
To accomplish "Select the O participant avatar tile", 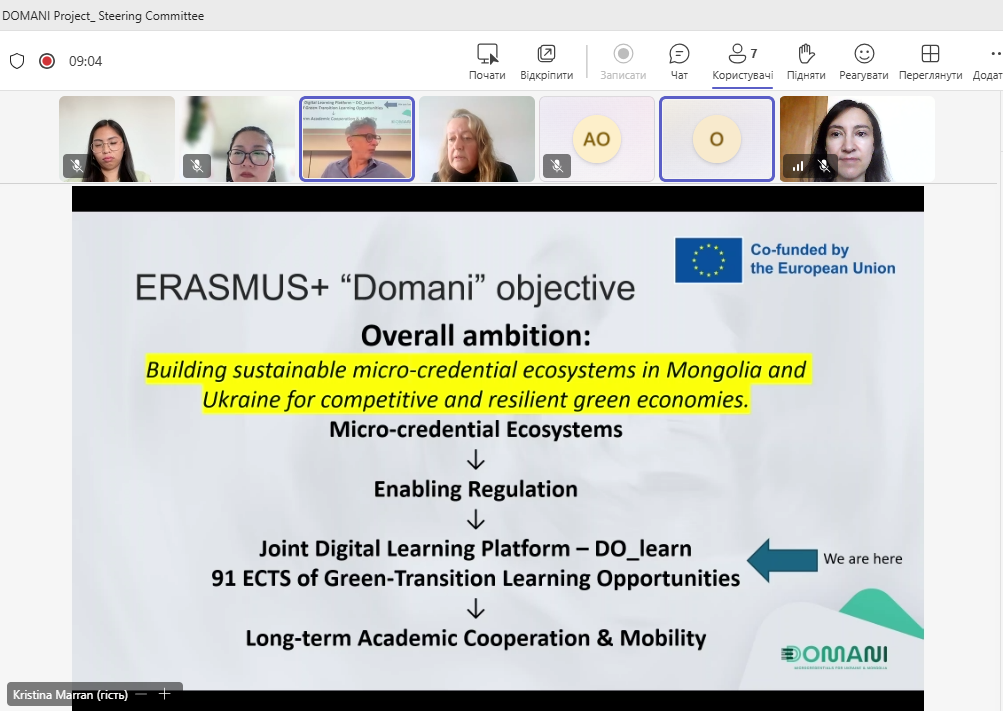I will tap(716, 139).
